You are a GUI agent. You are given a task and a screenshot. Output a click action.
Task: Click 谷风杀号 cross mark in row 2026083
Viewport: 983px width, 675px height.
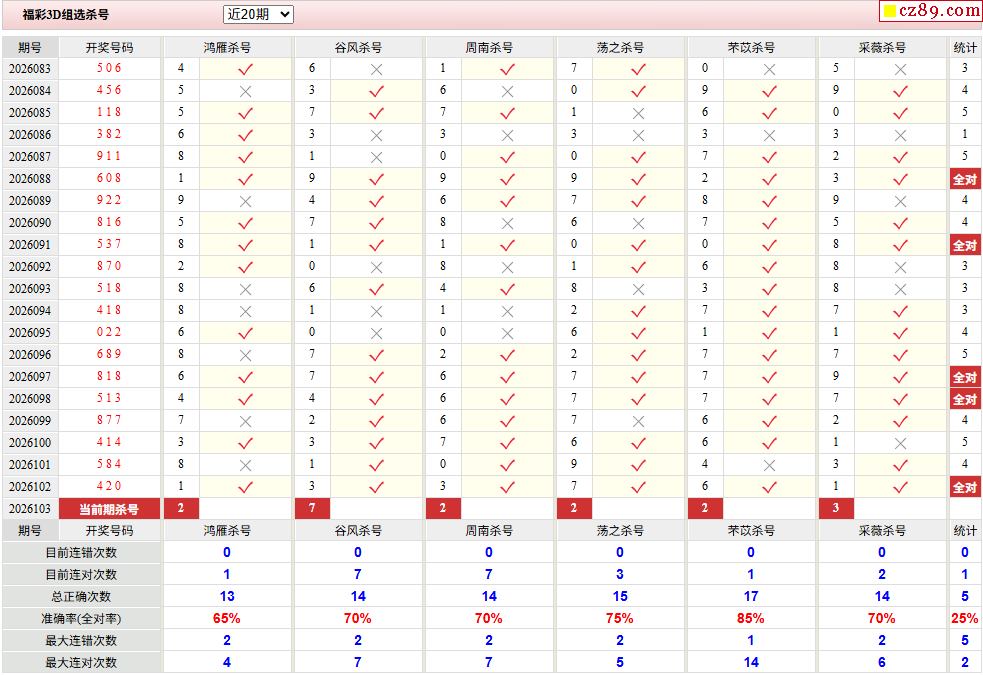(376, 70)
